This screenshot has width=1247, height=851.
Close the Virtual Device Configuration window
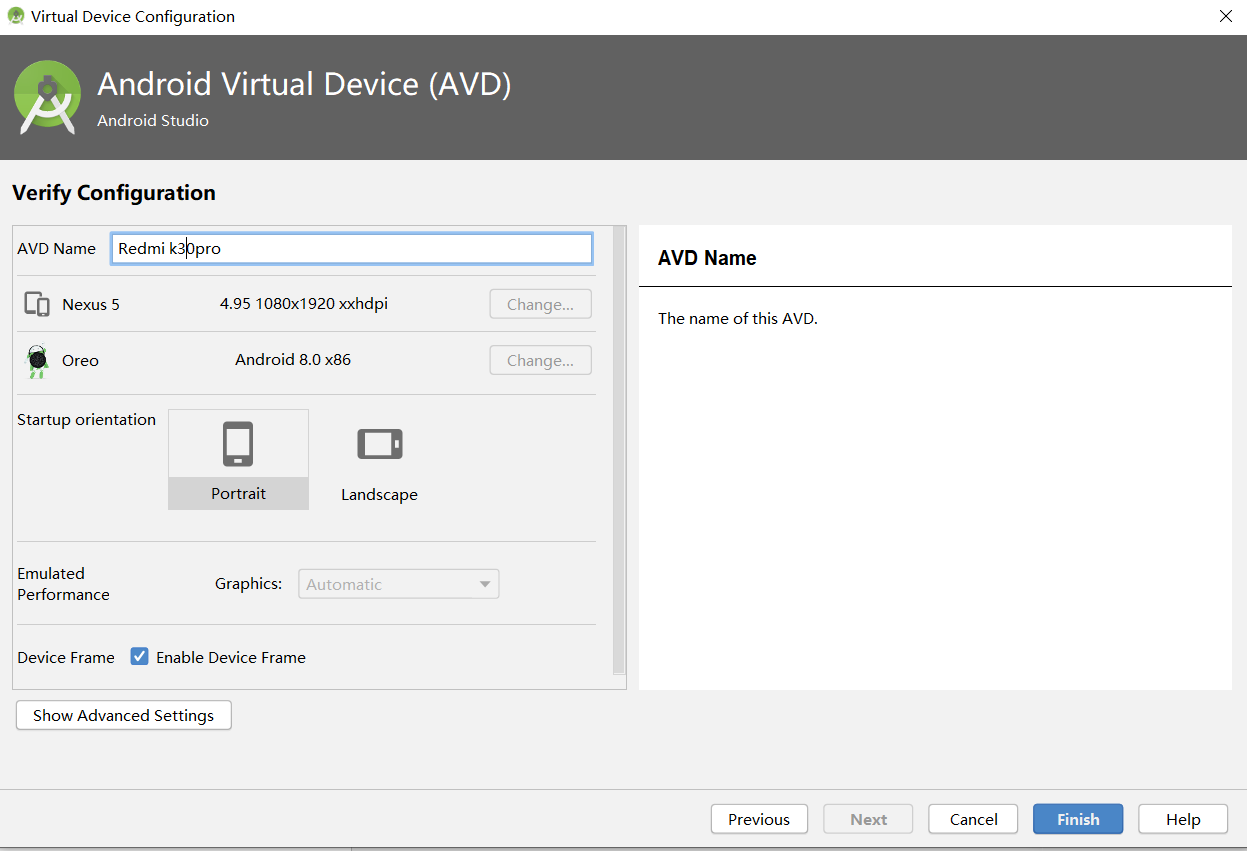(x=1226, y=16)
